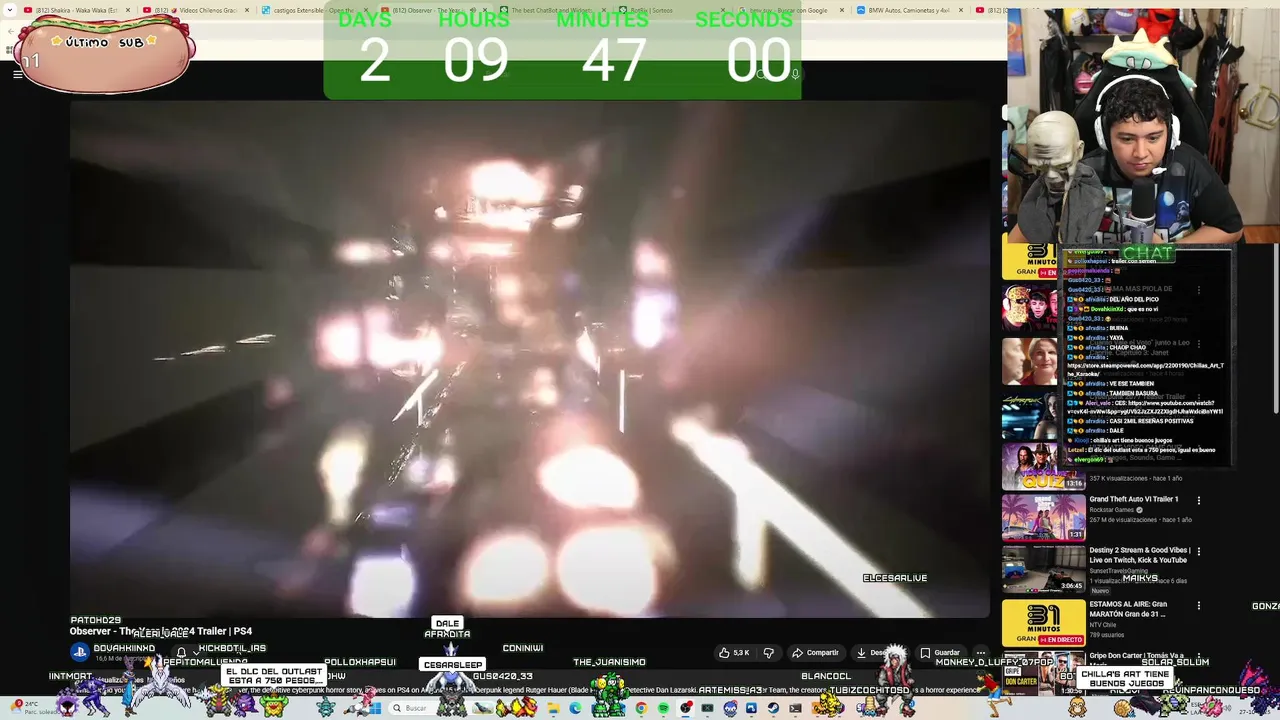Switch to the Shakira - Waka Waka tab
1280x720 pixels.
pos(75,10)
